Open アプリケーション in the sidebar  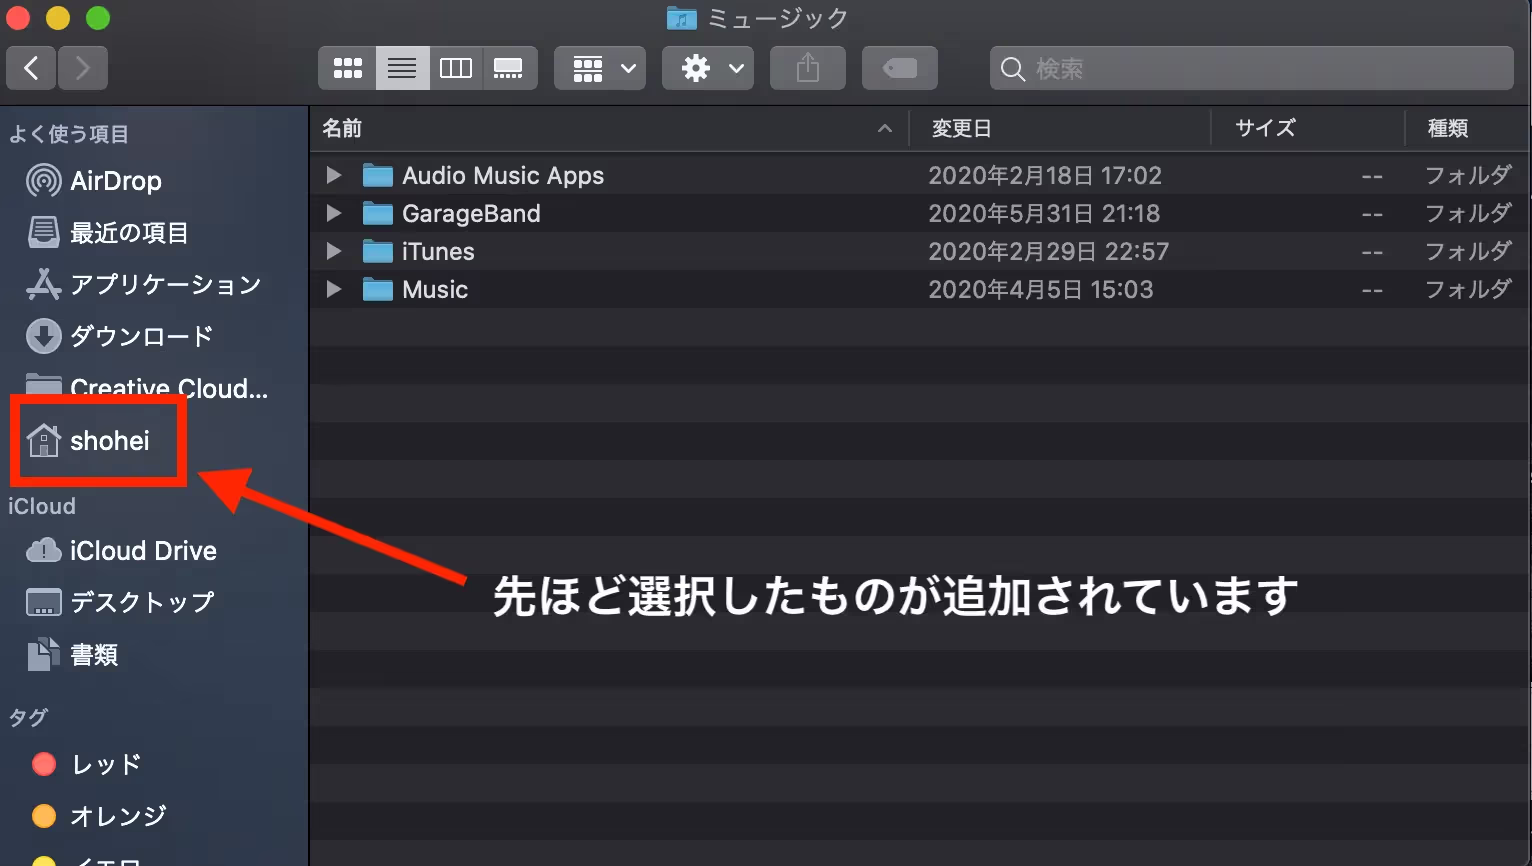click(x=143, y=285)
